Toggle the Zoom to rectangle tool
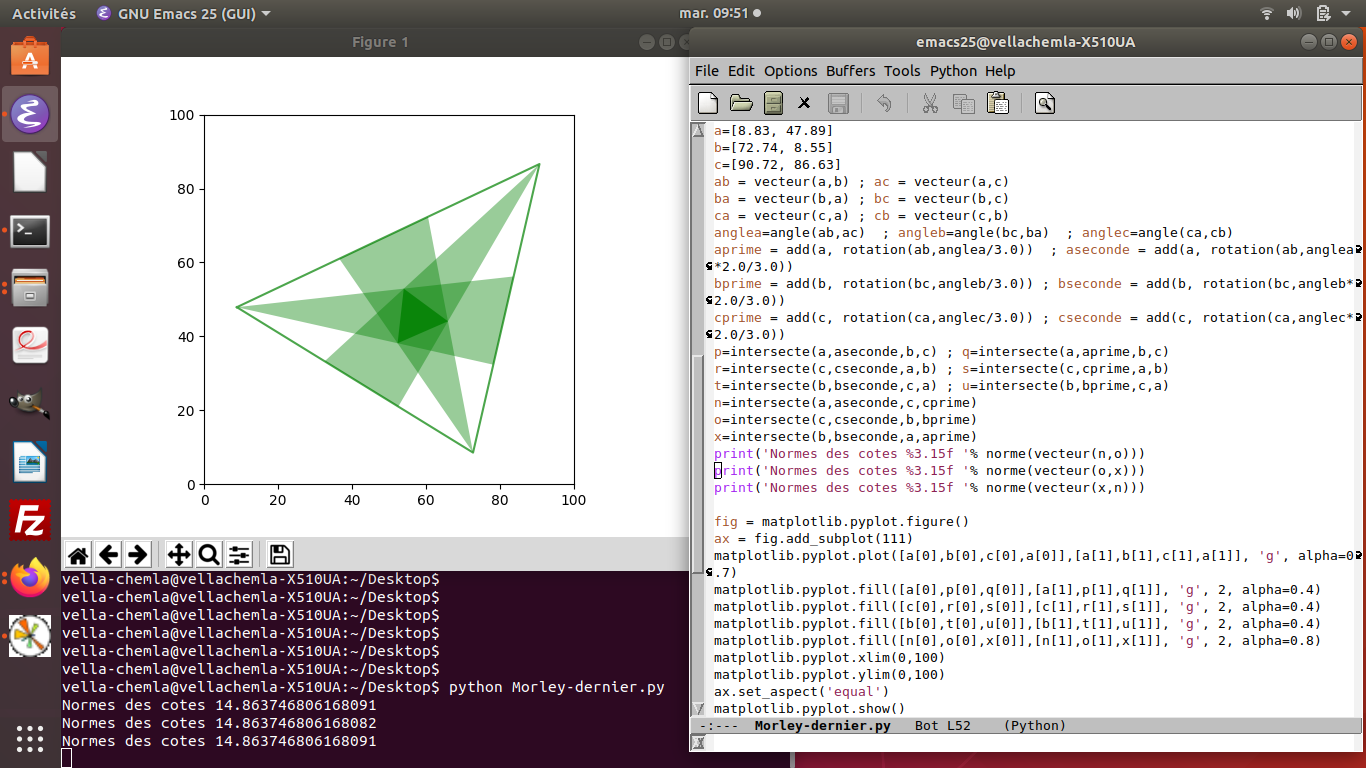This screenshot has width=1366, height=768. pyautogui.click(x=208, y=555)
